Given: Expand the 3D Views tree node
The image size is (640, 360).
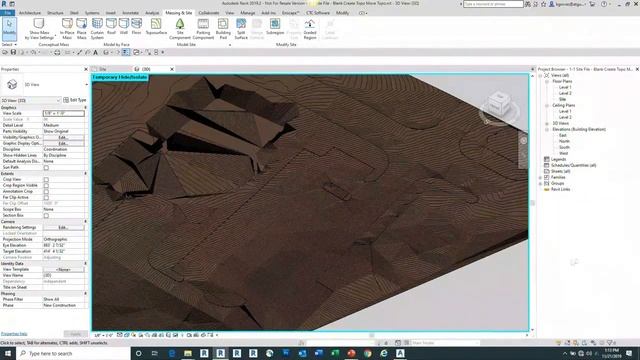Looking at the screenshot, I should tap(547, 123).
